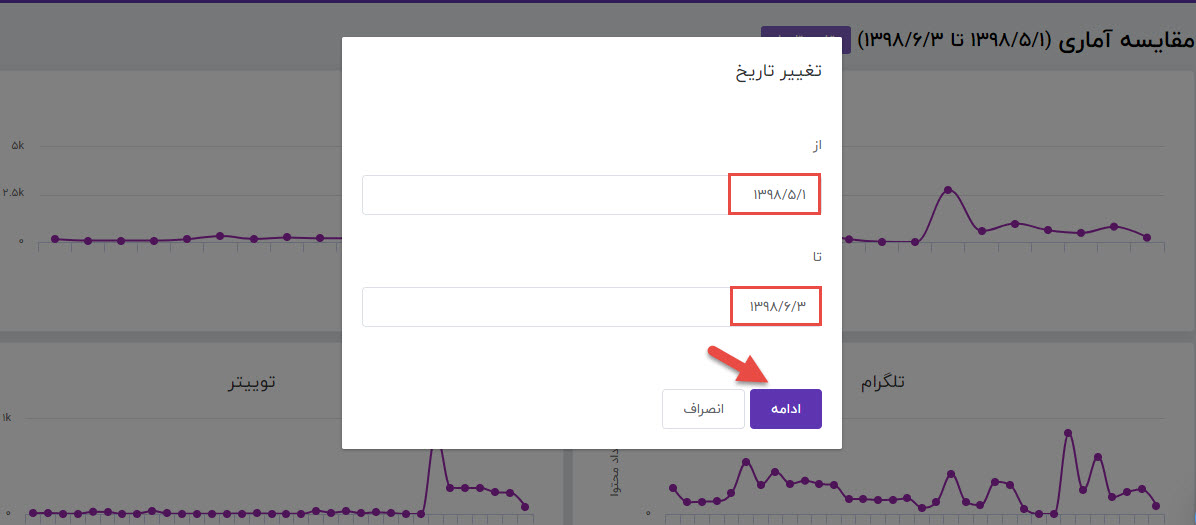Click the purple ادامه continue button
Screen dimensions: 1196x525
(x=786, y=409)
